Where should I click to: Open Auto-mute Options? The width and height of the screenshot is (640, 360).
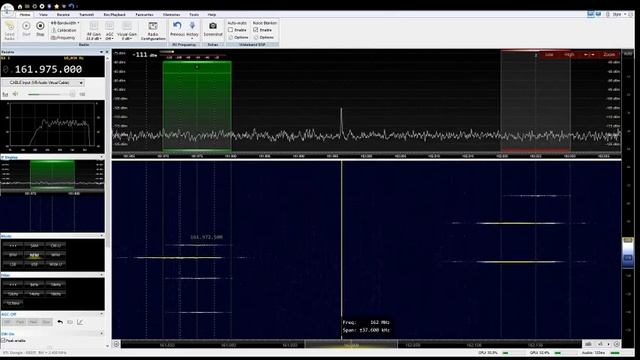(238, 38)
